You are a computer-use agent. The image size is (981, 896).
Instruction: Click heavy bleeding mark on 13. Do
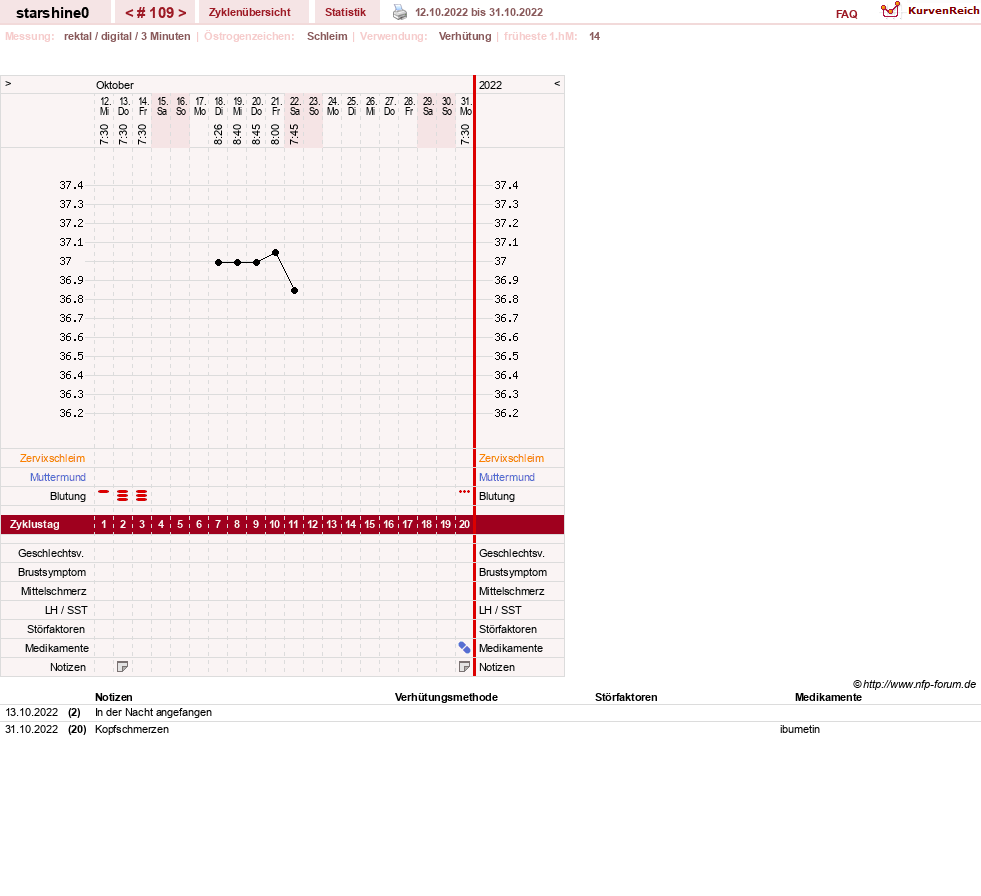click(123, 496)
